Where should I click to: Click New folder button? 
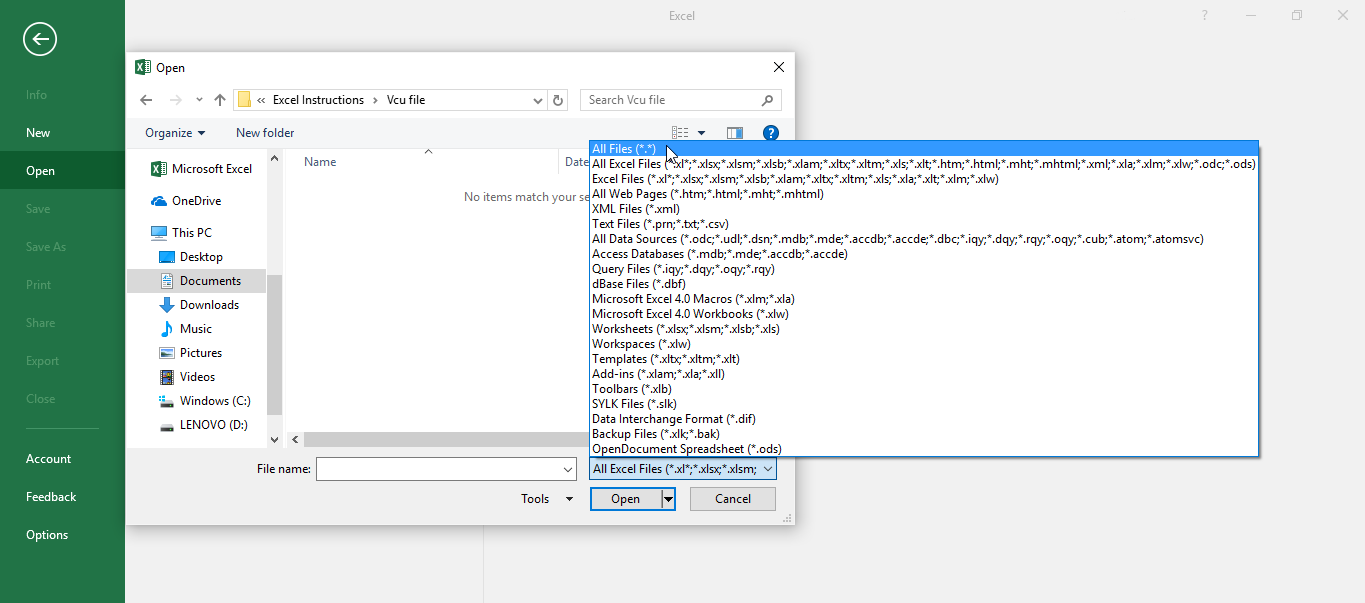coord(265,133)
